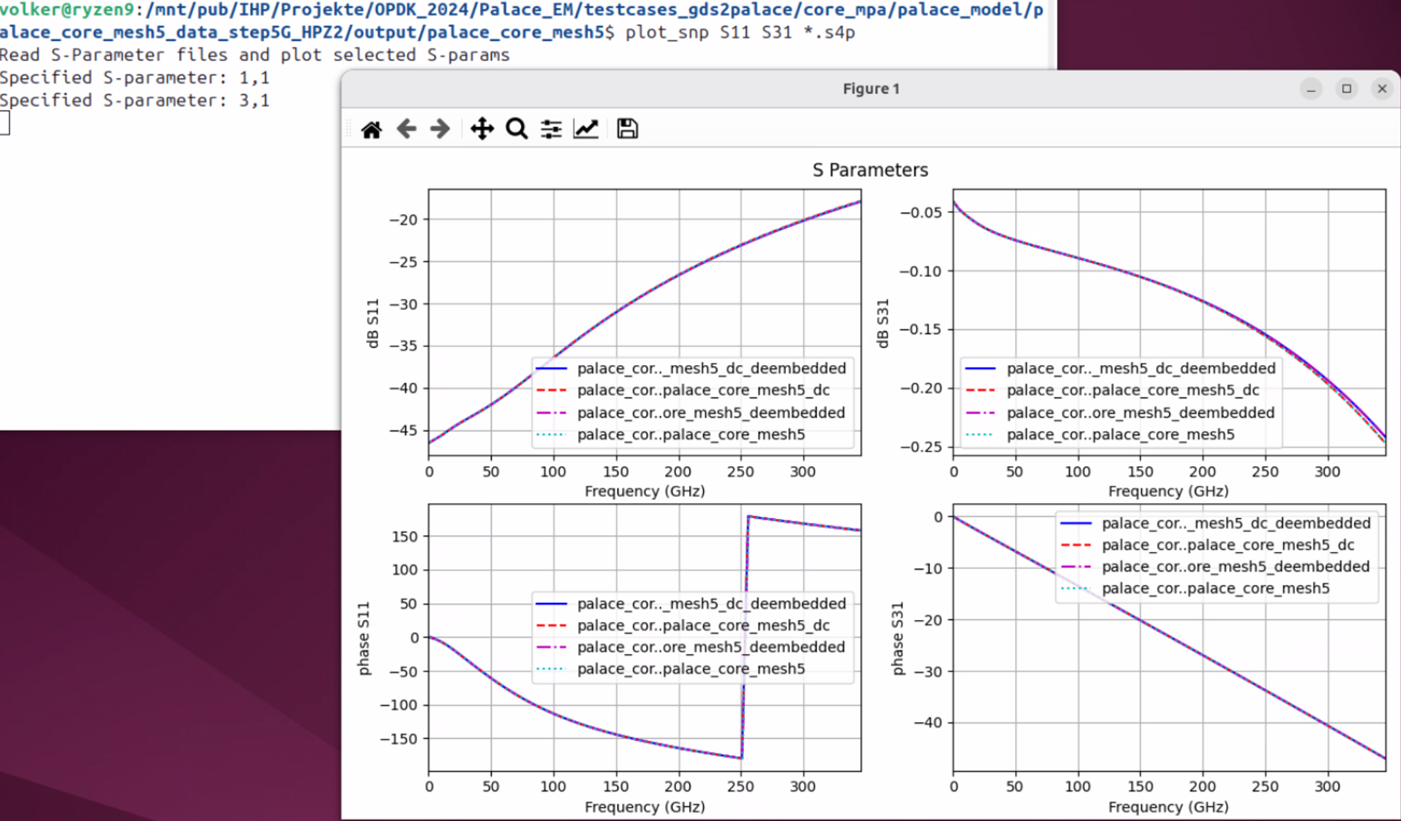Open Edit axis and curve parameters
1401x821 pixels.
[586, 129]
